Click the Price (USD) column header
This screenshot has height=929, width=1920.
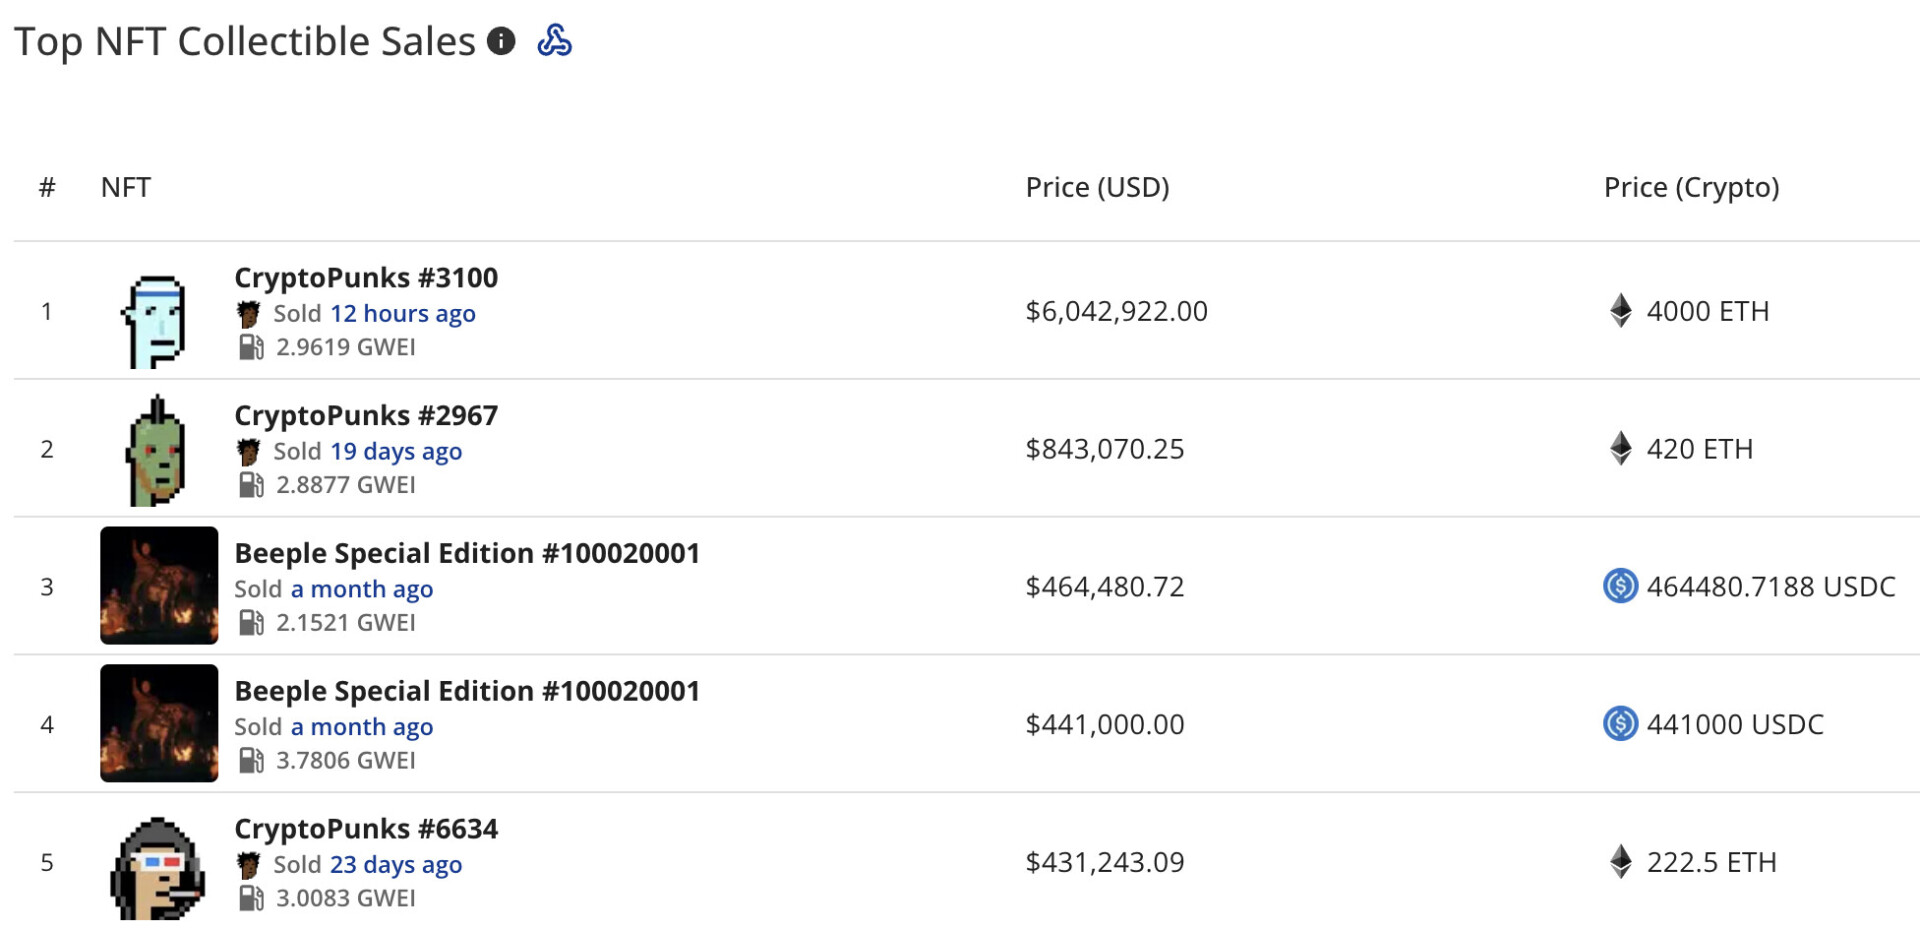[x=1097, y=188]
